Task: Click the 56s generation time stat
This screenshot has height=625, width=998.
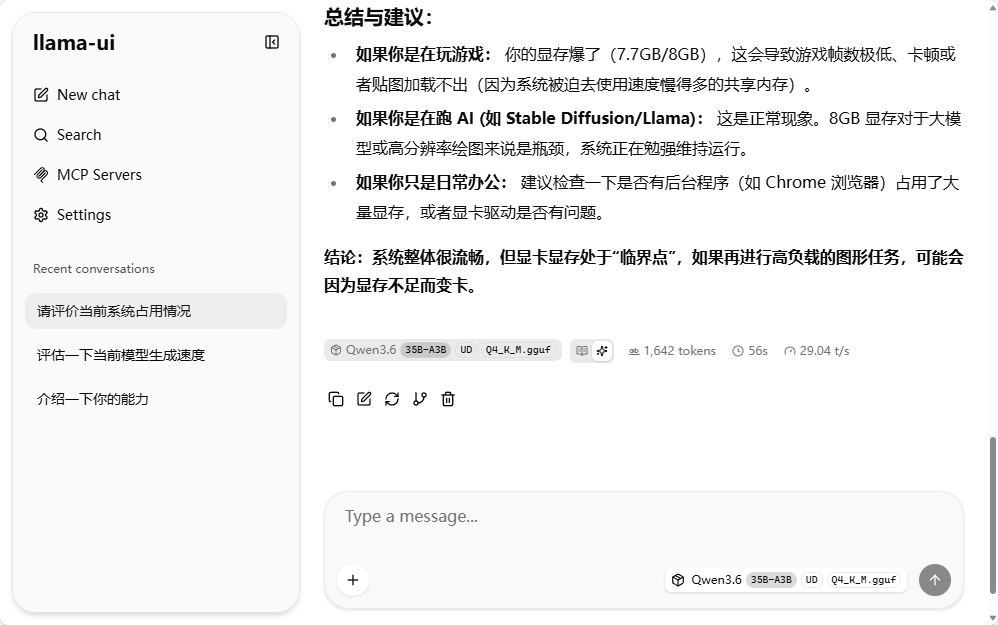Action: pos(750,351)
